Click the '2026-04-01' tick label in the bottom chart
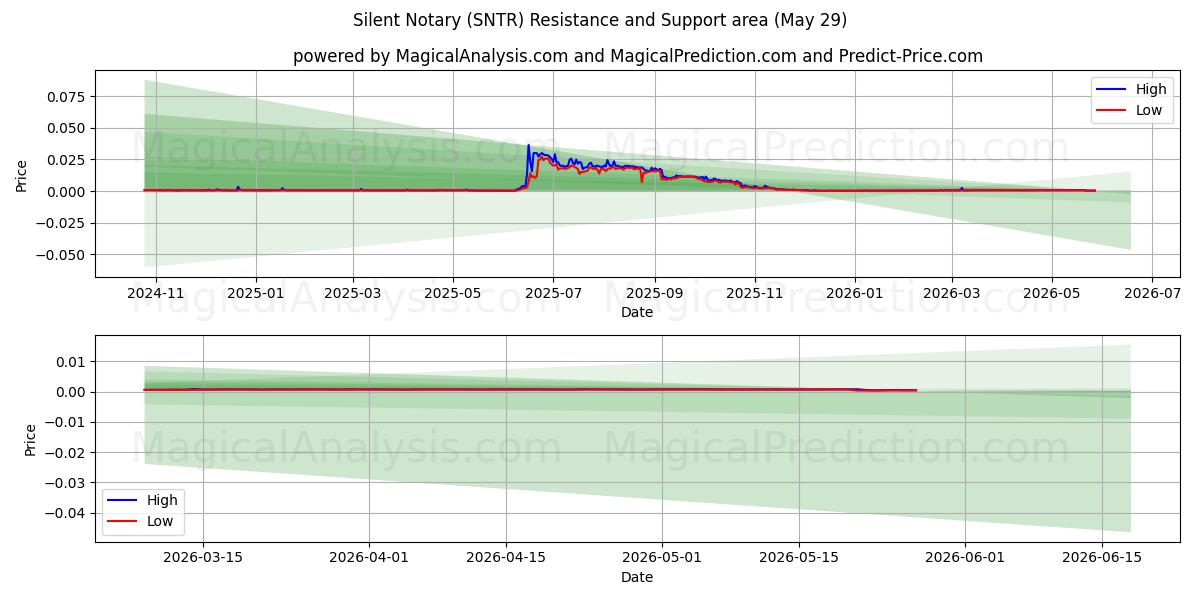 click(369, 558)
